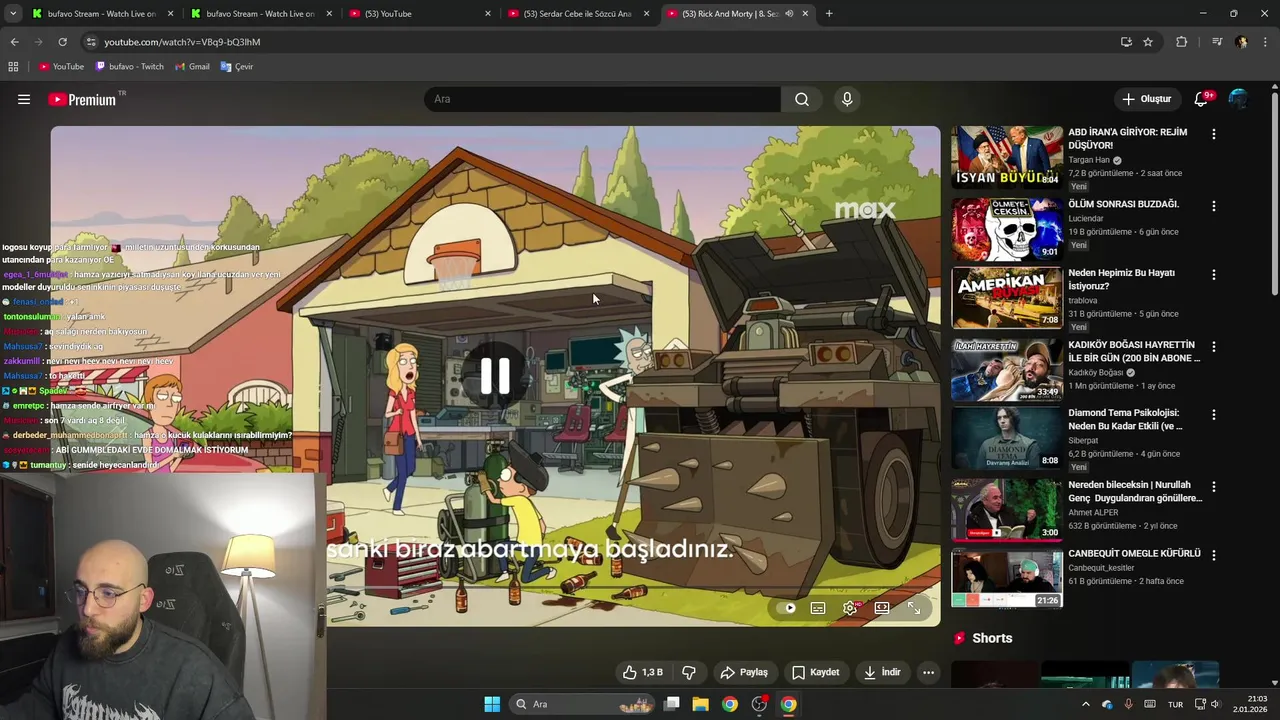Switch to (53) YouTube tab

point(418,14)
